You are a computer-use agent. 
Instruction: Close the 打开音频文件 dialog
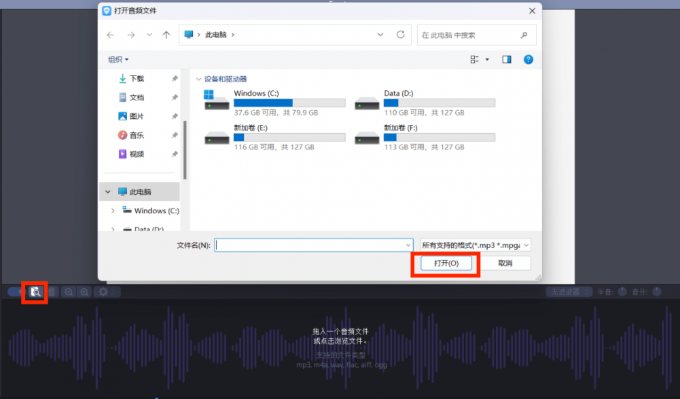click(532, 11)
